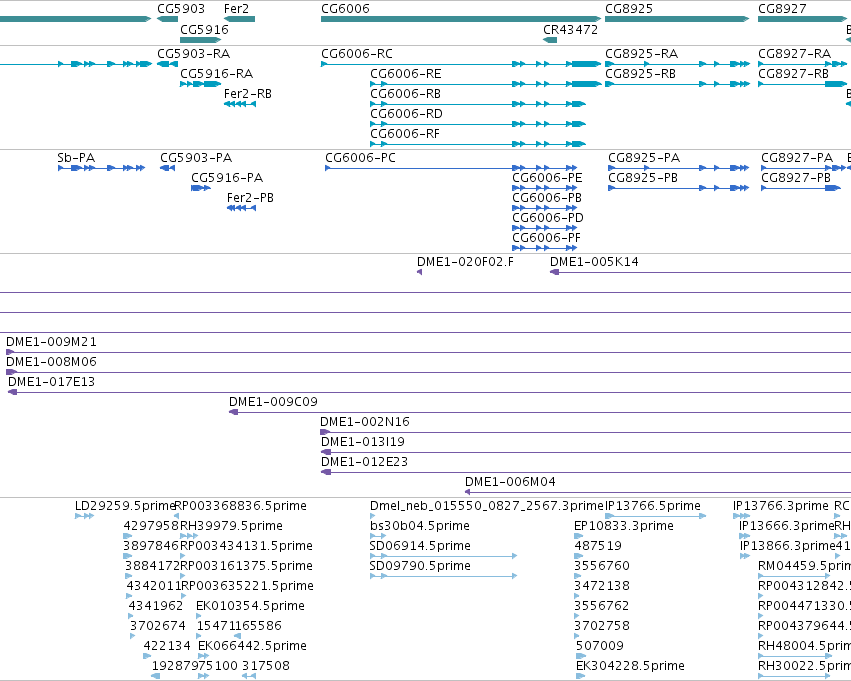Select the CG8925-RA transcript label

click(x=641, y=54)
